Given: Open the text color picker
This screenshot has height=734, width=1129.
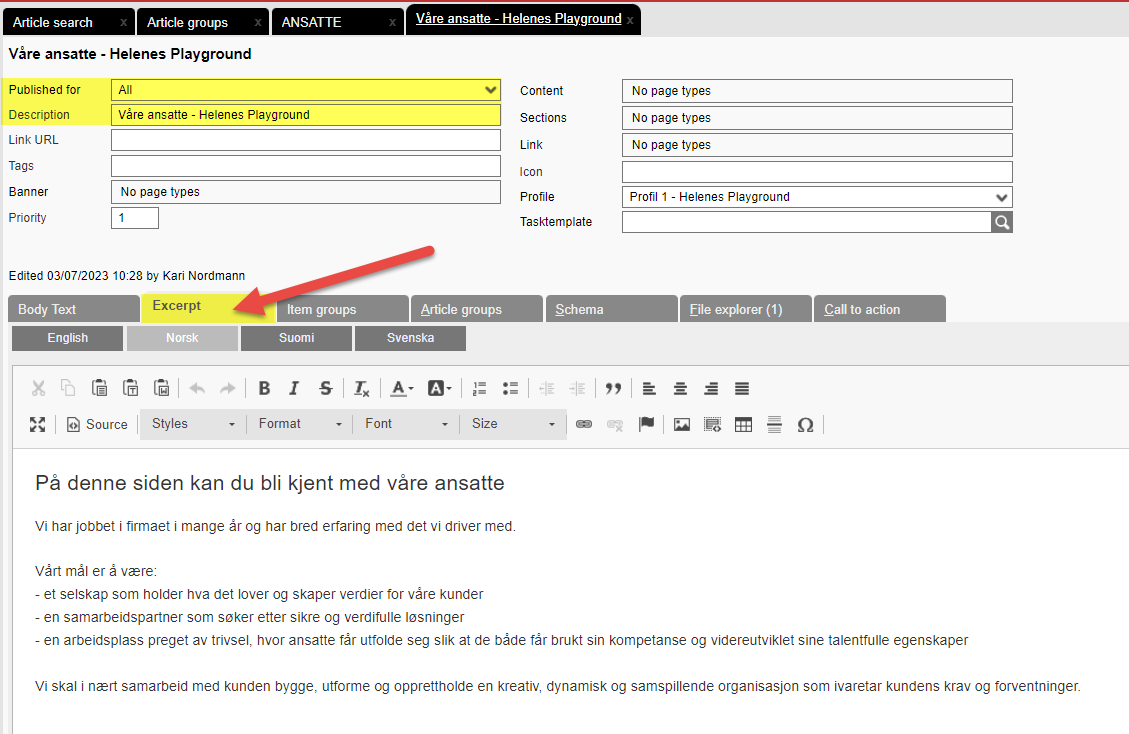Looking at the screenshot, I should [x=401, y=388].
